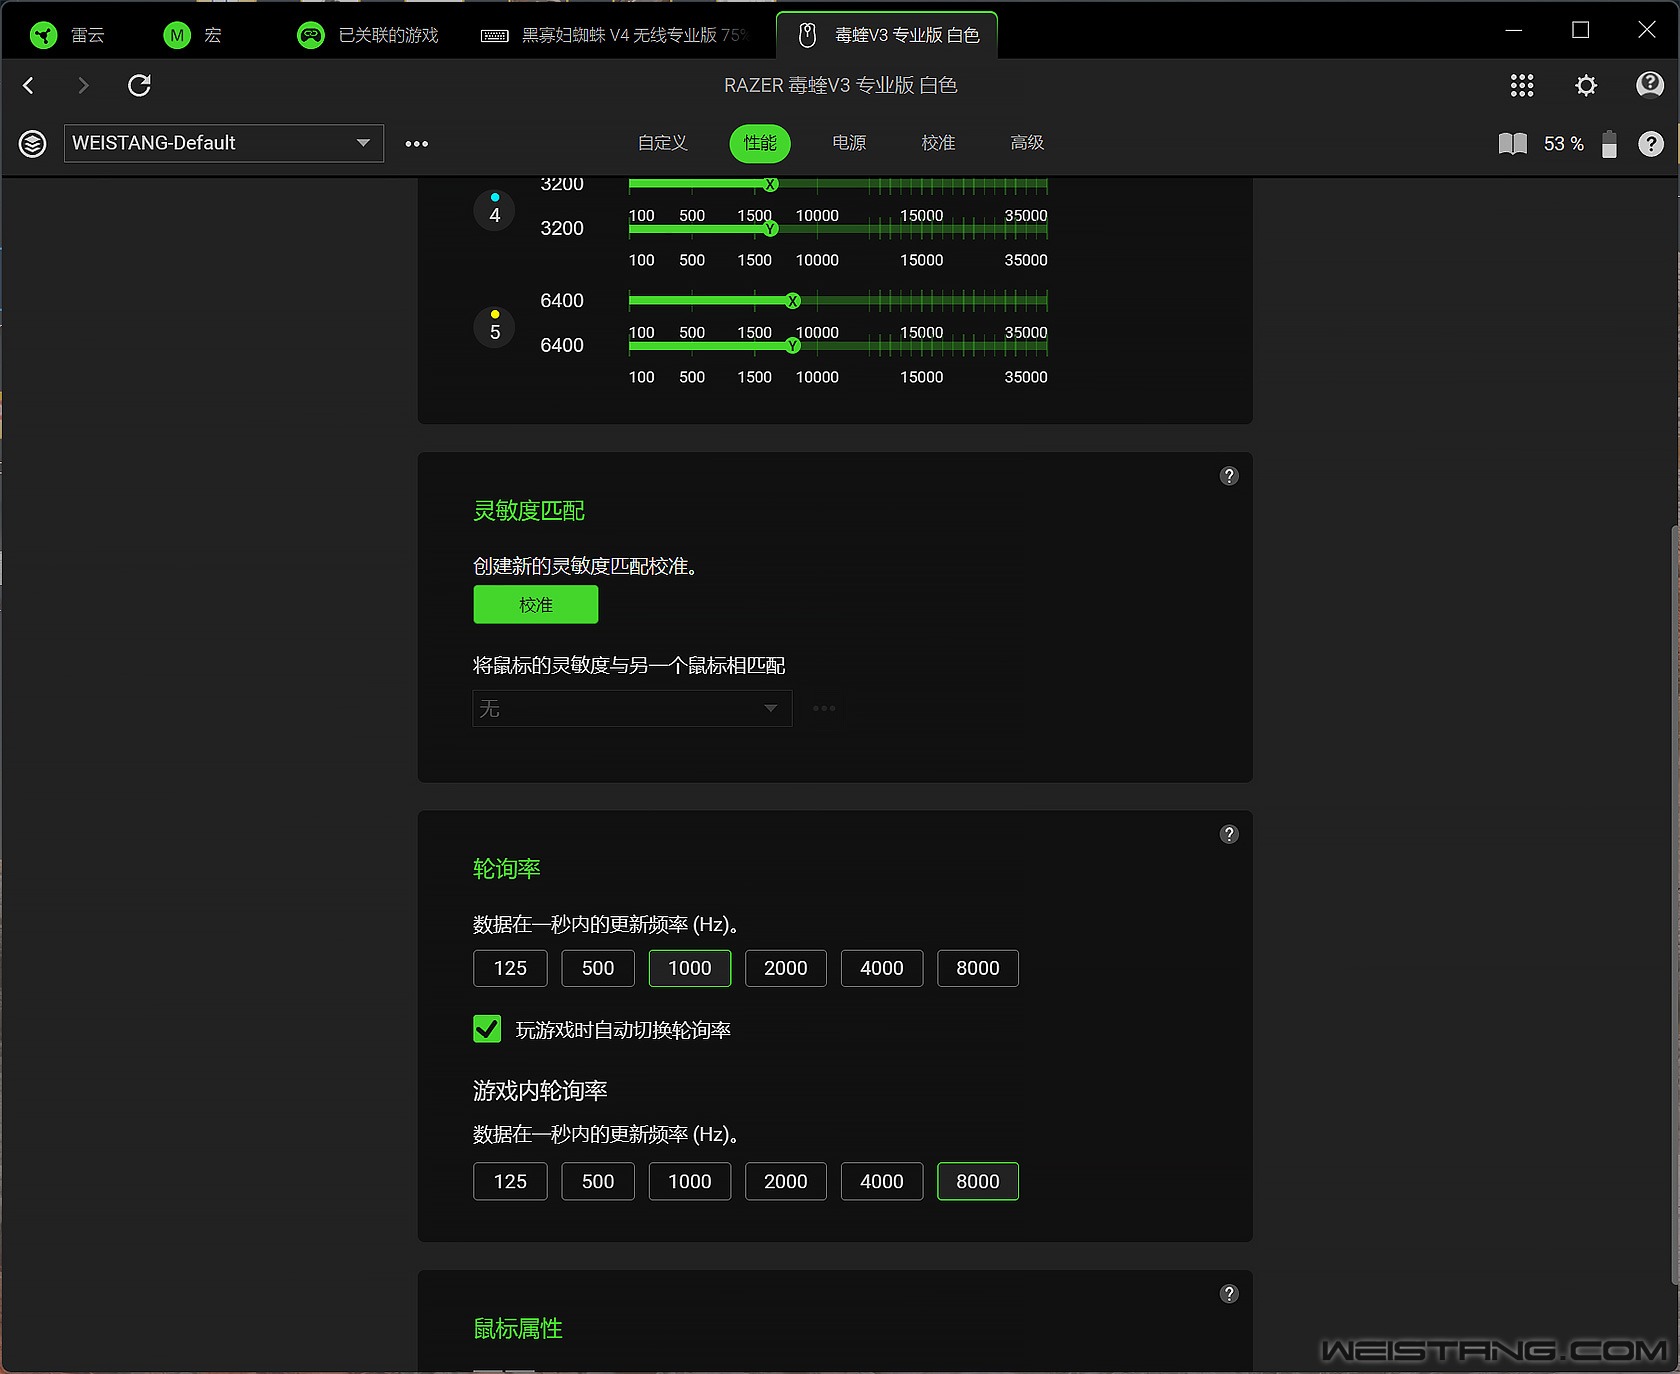Click the 53 % battery text
The width and height of the screenshot is (1680, 1374).
coord(1564,144)
